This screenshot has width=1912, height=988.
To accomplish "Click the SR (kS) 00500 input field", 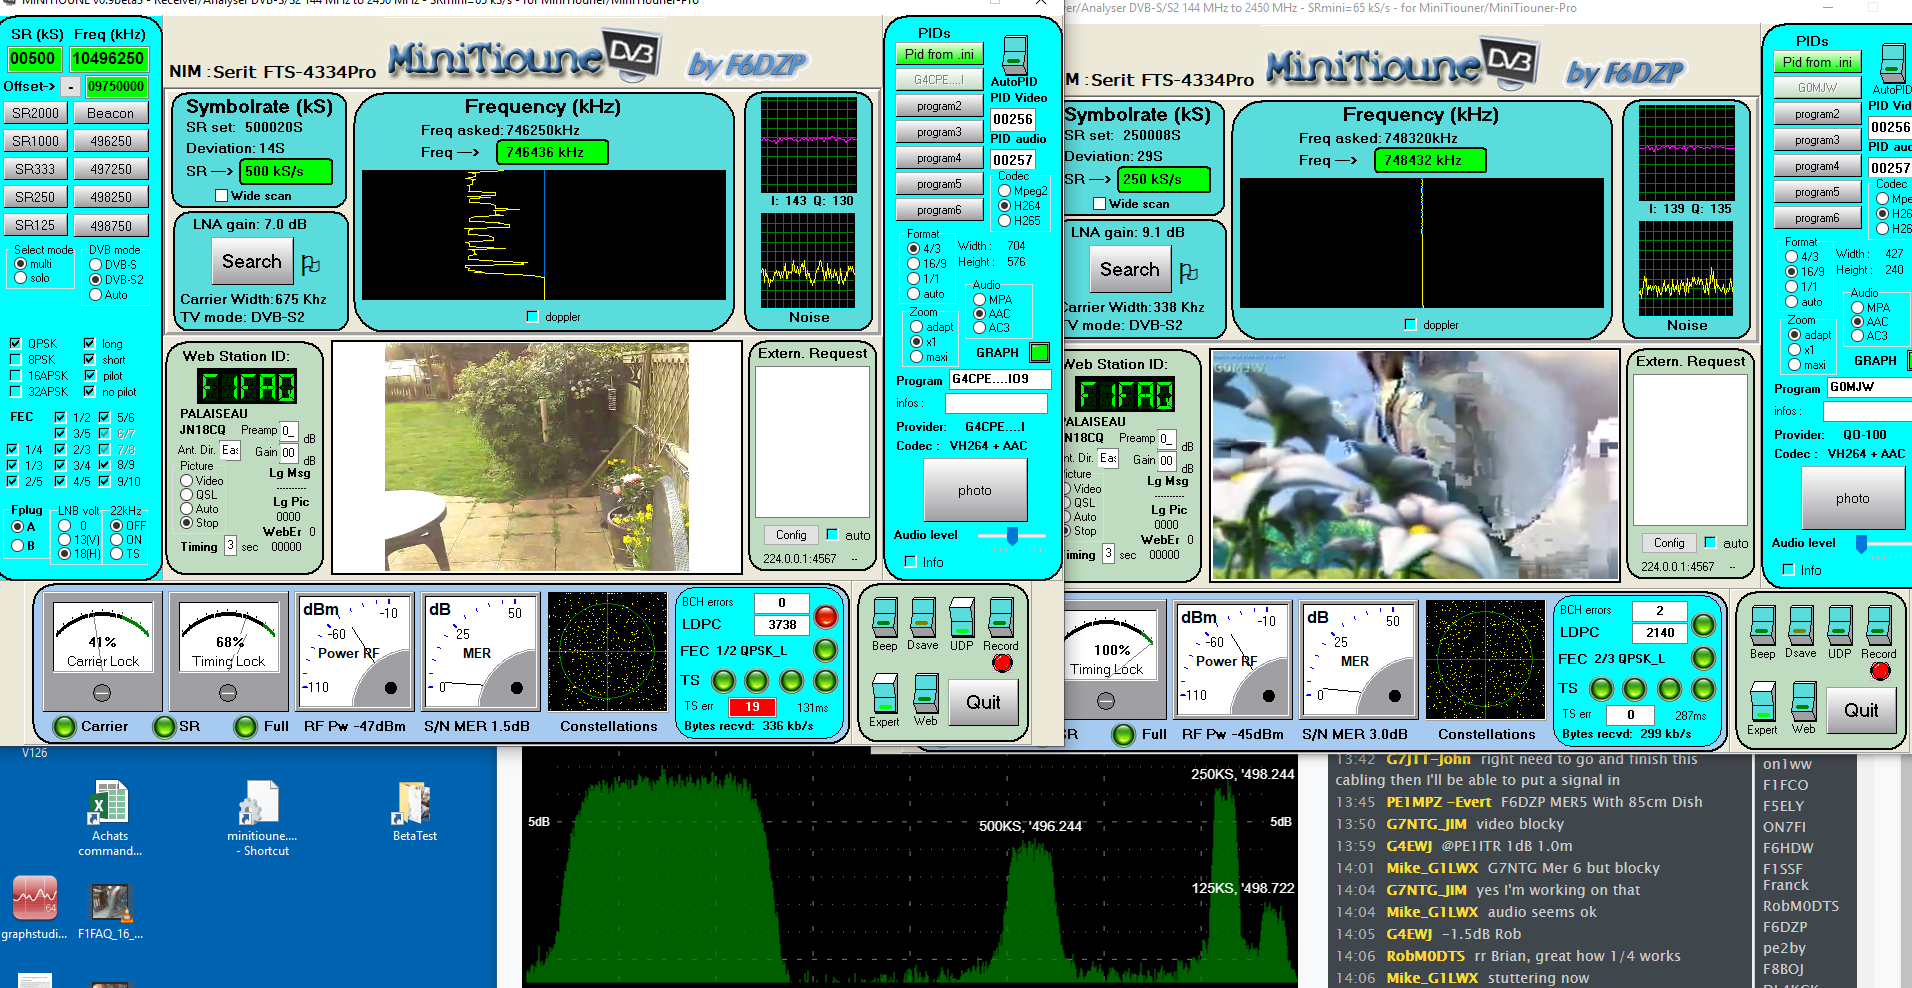I will (33, 59).
